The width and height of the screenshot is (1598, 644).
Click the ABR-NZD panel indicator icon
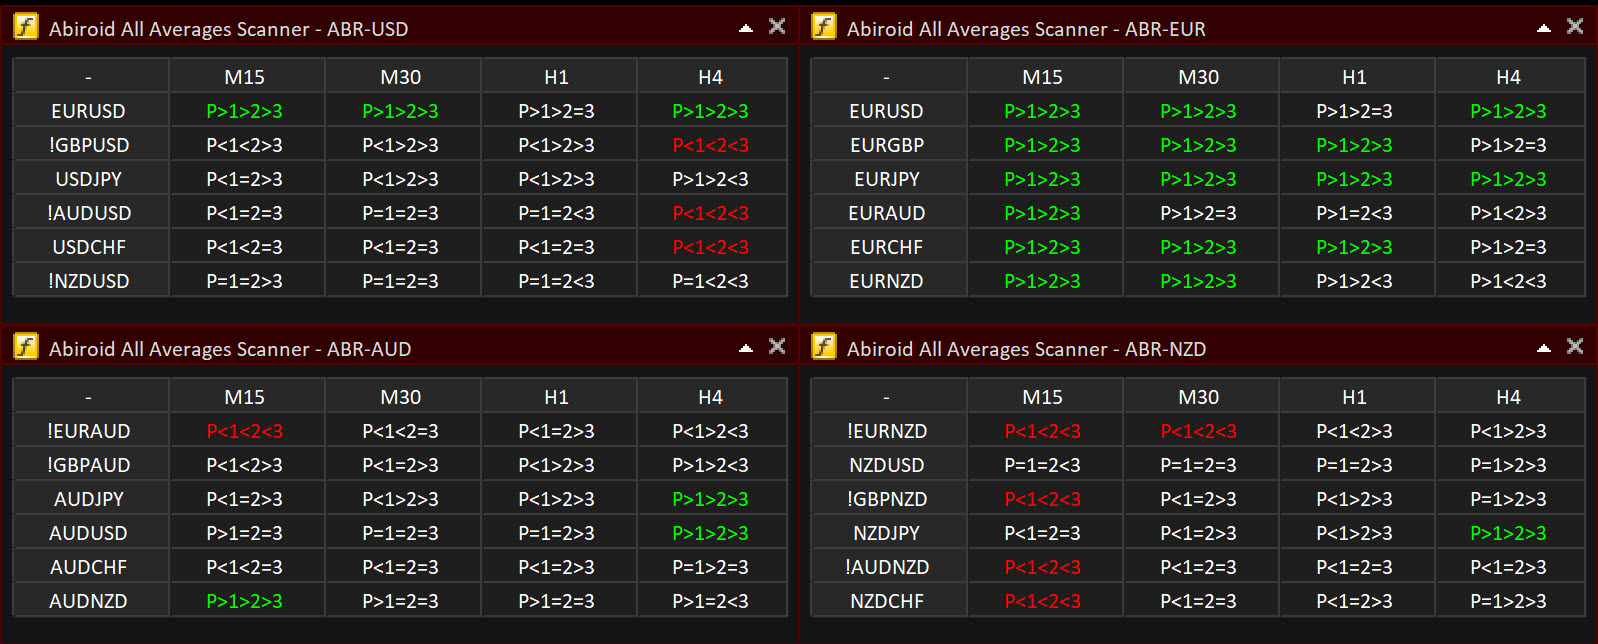tap(824, 347)
